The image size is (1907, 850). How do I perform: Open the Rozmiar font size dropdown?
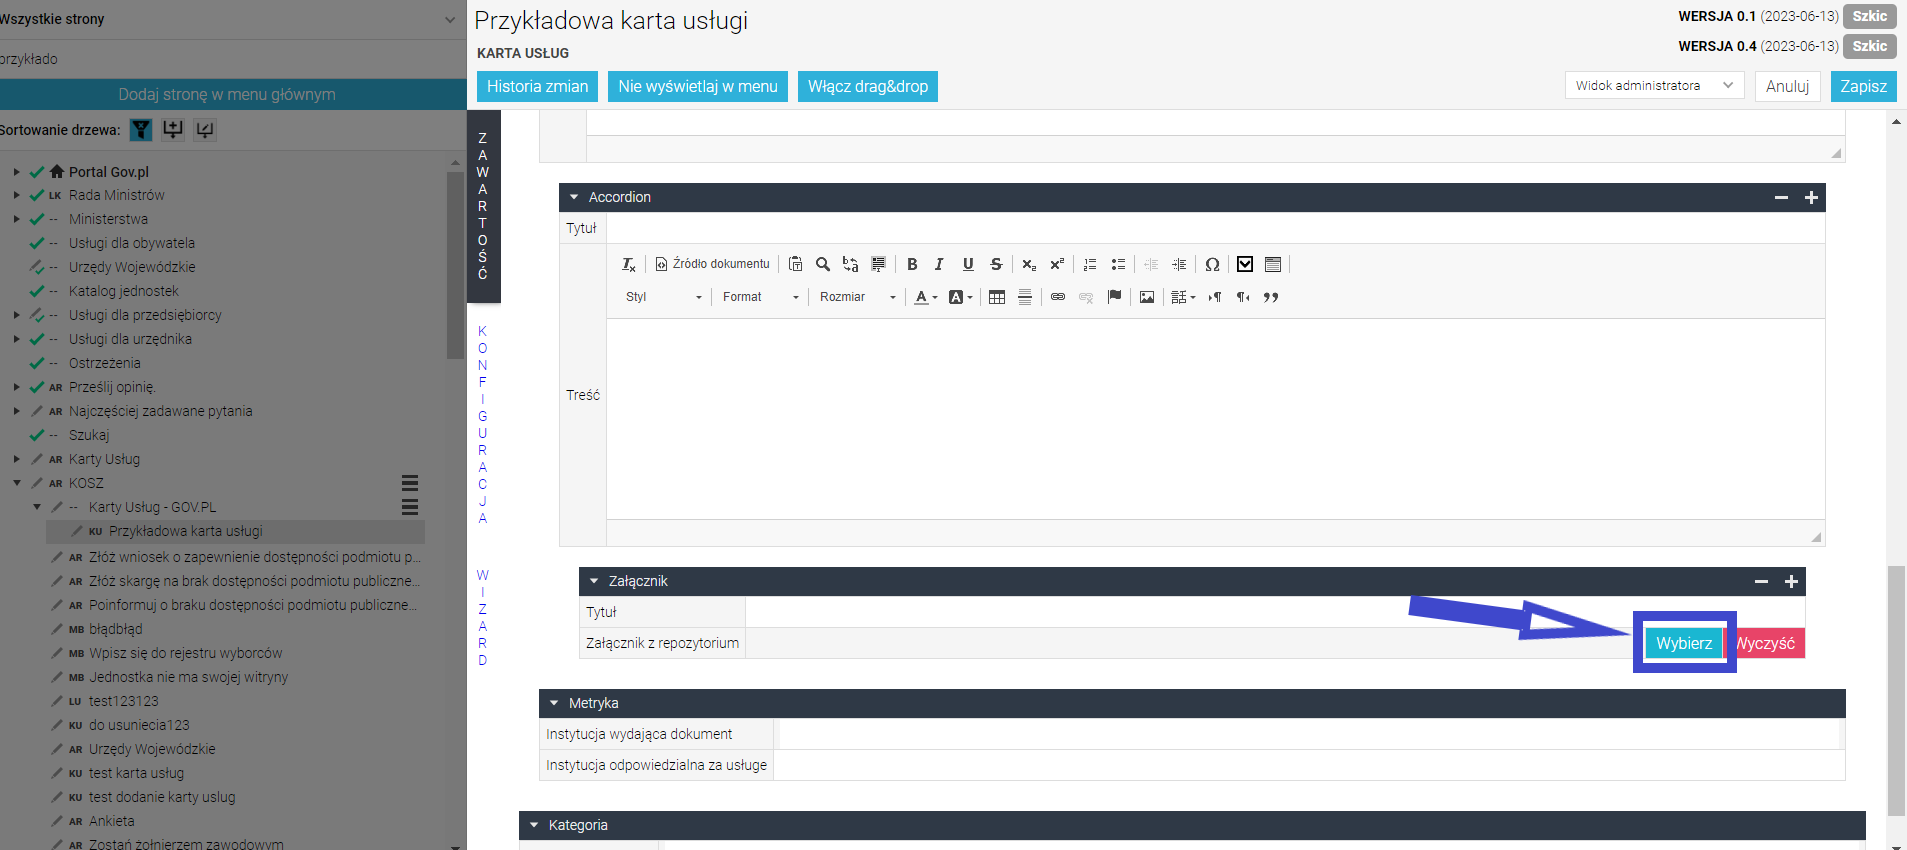(x=858, y=297)
